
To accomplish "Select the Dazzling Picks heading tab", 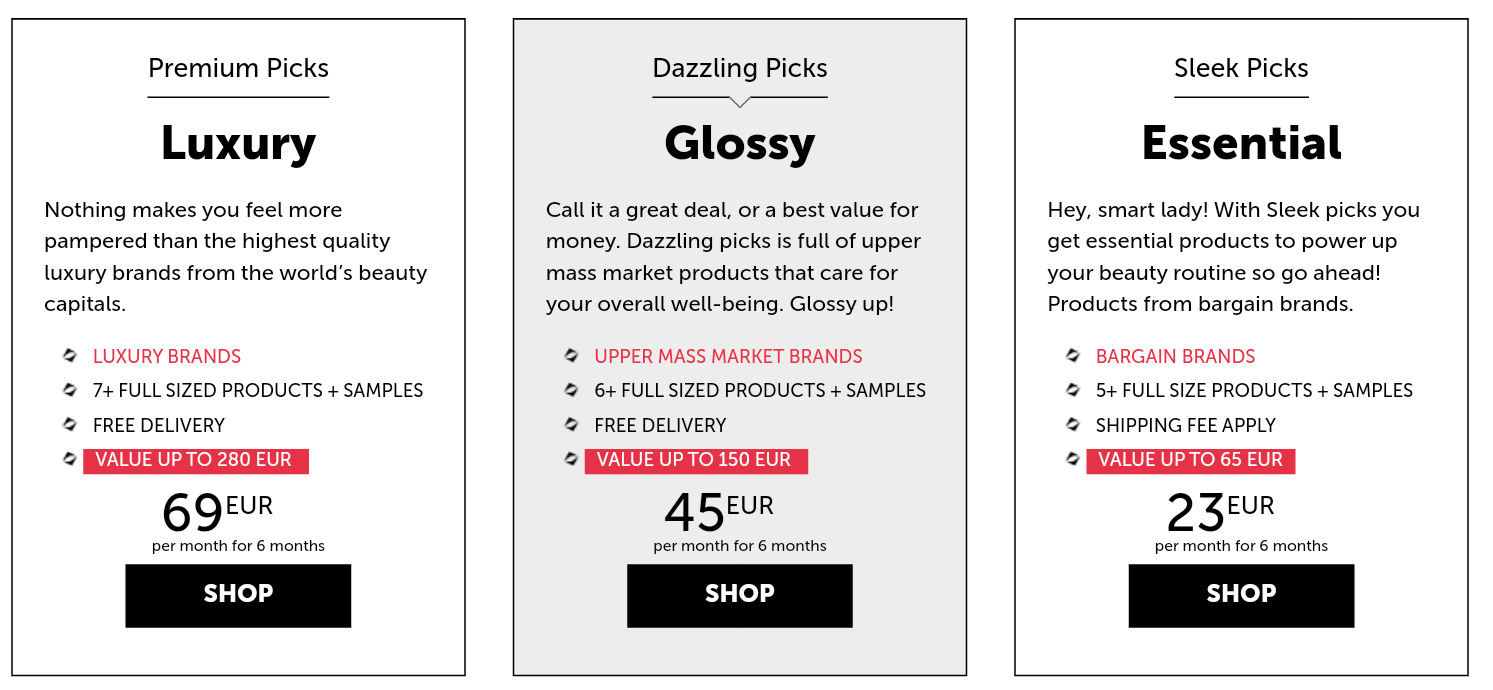I will [740, 68].
